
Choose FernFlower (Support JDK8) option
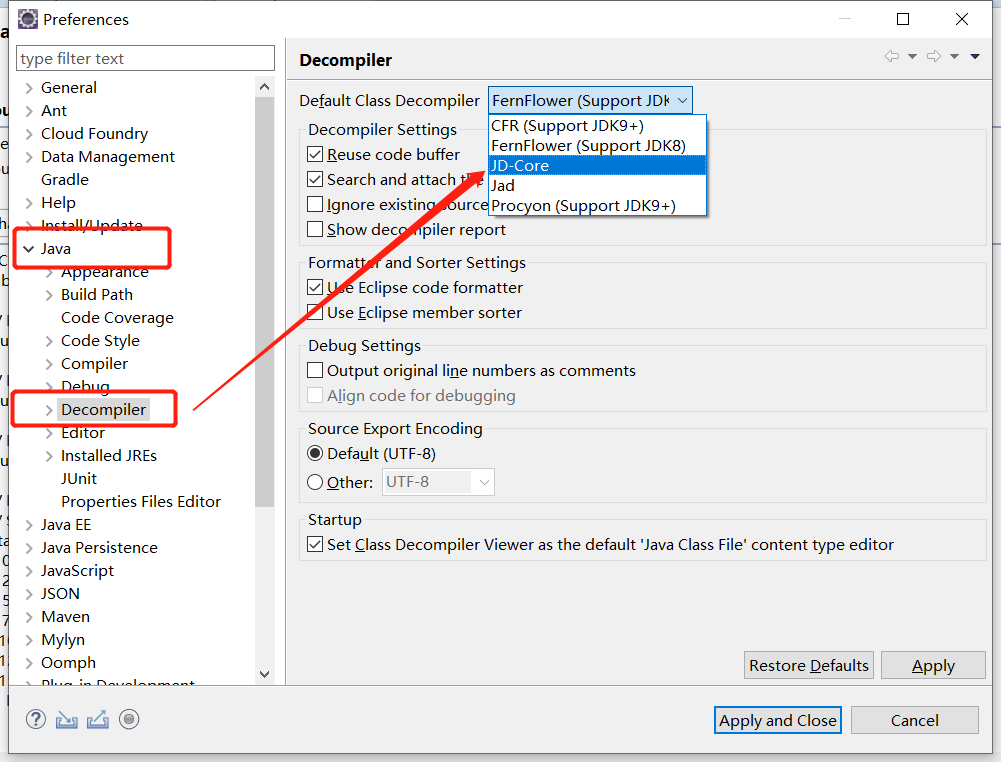pos(598,146)
